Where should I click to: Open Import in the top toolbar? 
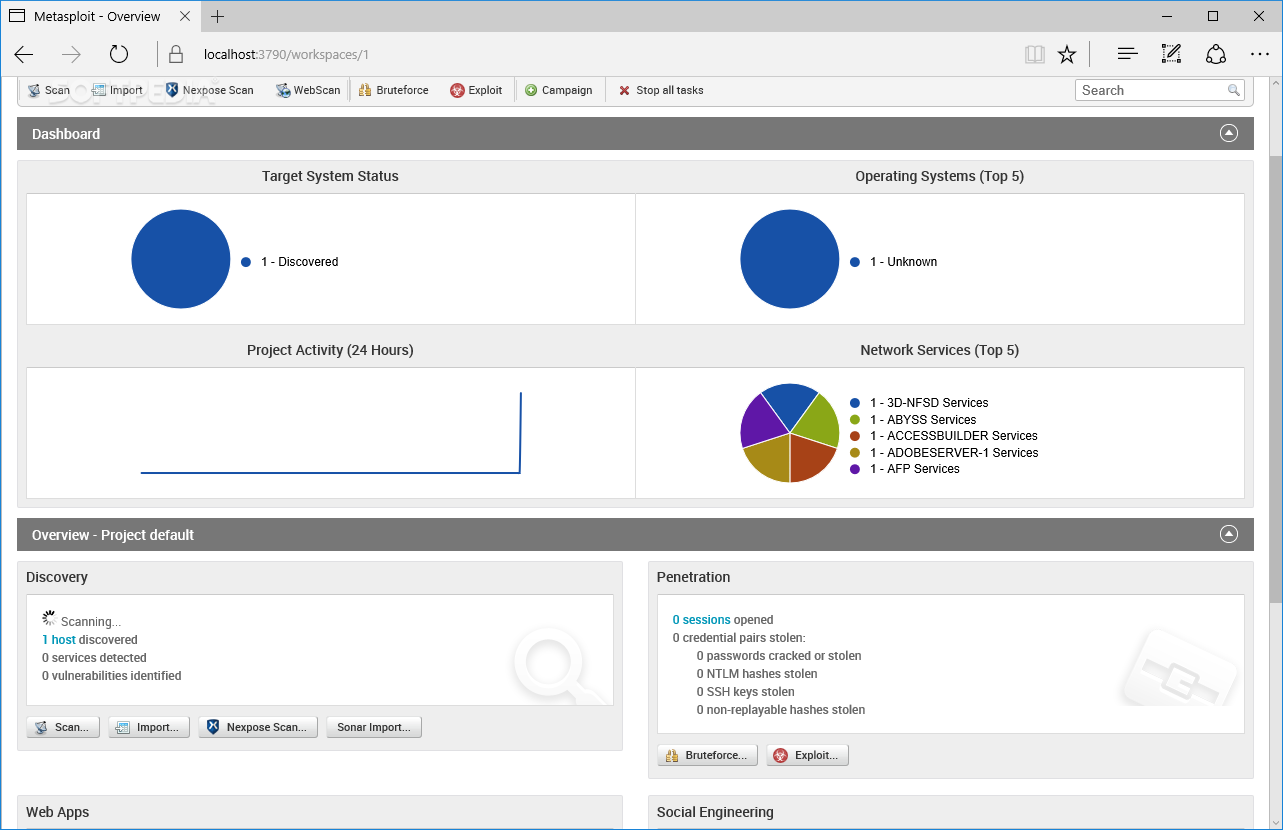point(117,90)
